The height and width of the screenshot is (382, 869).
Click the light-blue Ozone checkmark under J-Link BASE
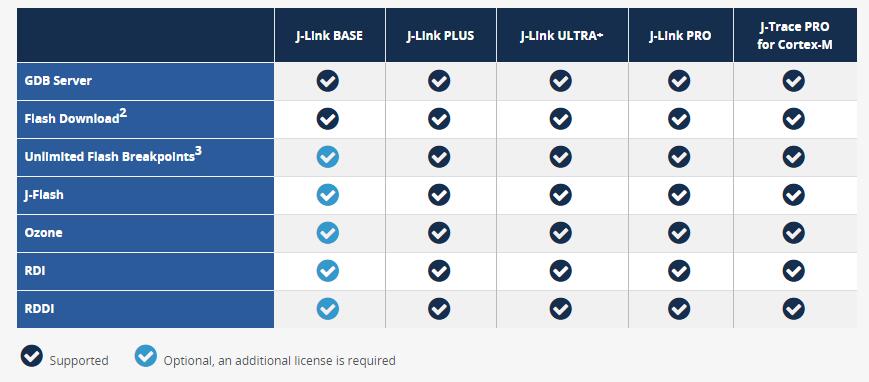328,233
